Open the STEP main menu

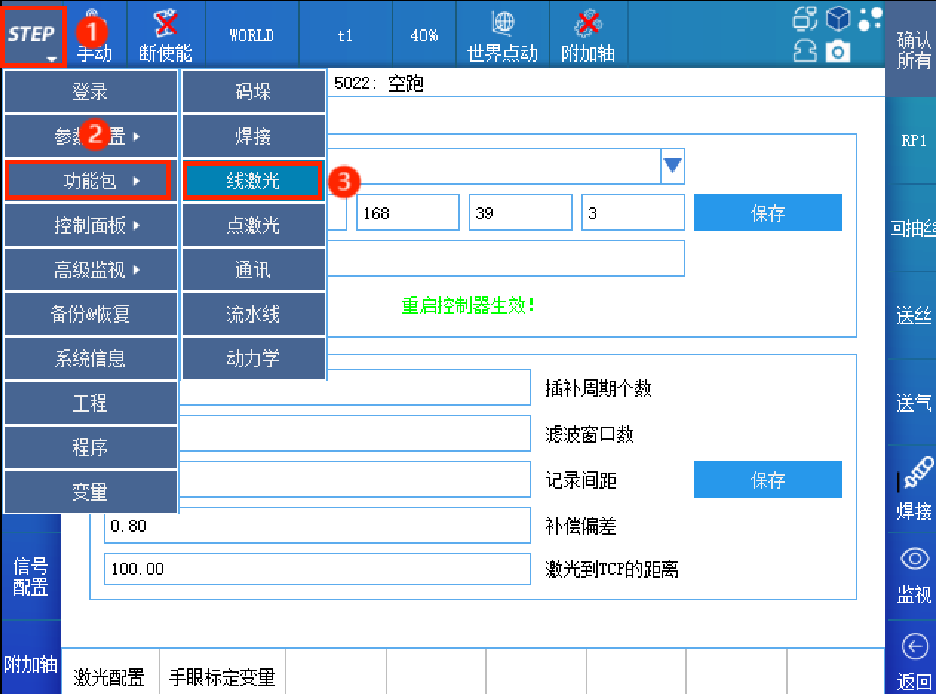[35, 36]
